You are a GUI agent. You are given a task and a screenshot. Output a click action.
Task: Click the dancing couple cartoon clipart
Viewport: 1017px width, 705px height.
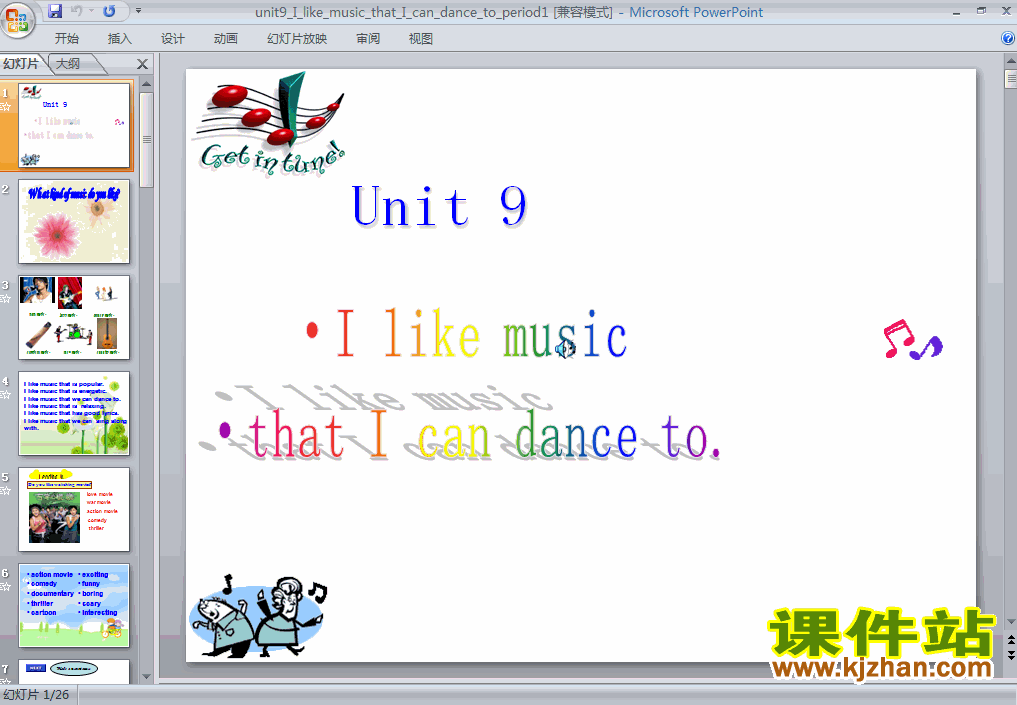coord(258,617)
